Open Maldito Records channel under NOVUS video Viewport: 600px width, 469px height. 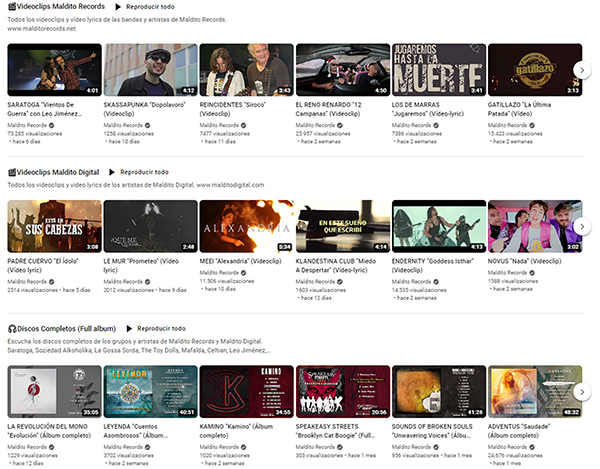point(507,273)
